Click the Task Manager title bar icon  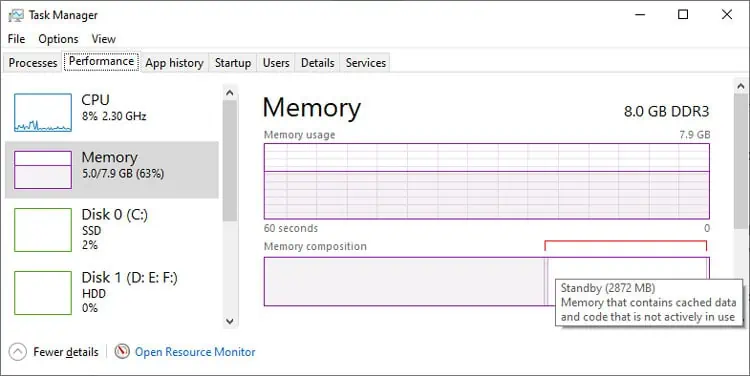pos(15,15)
